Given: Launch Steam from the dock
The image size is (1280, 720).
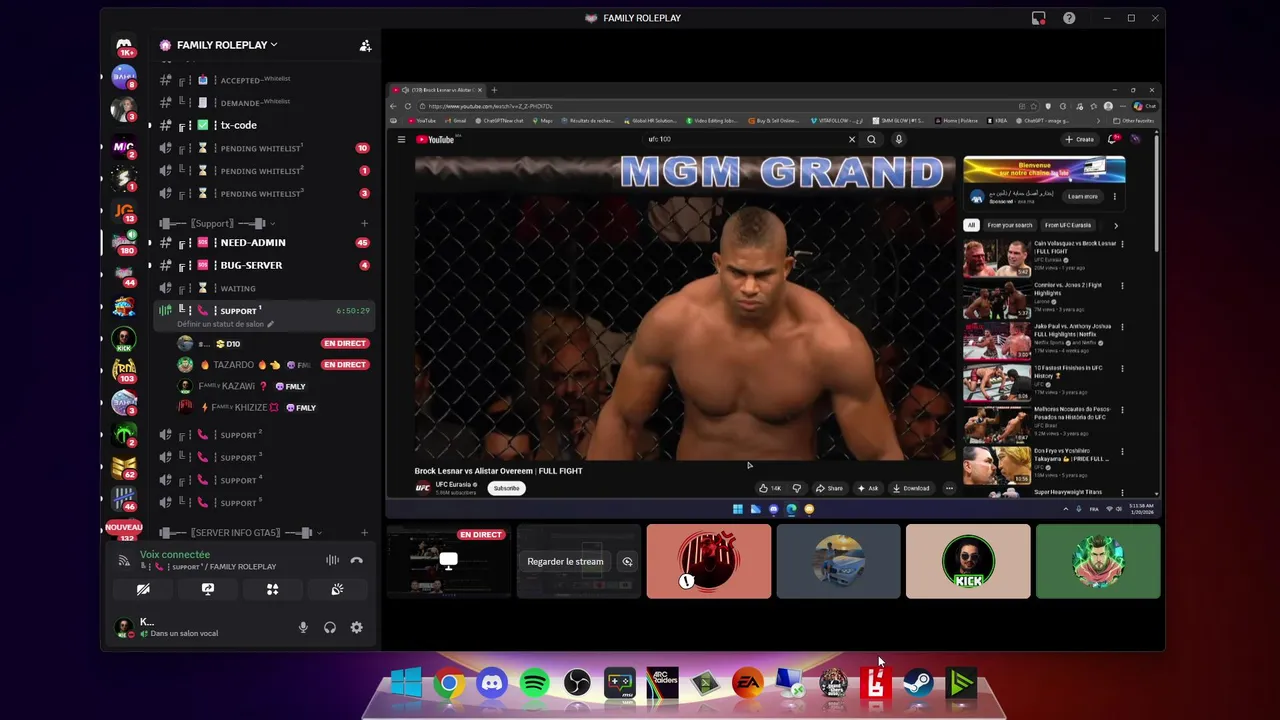Looking at the screenshot, I should tap(918, 684).
